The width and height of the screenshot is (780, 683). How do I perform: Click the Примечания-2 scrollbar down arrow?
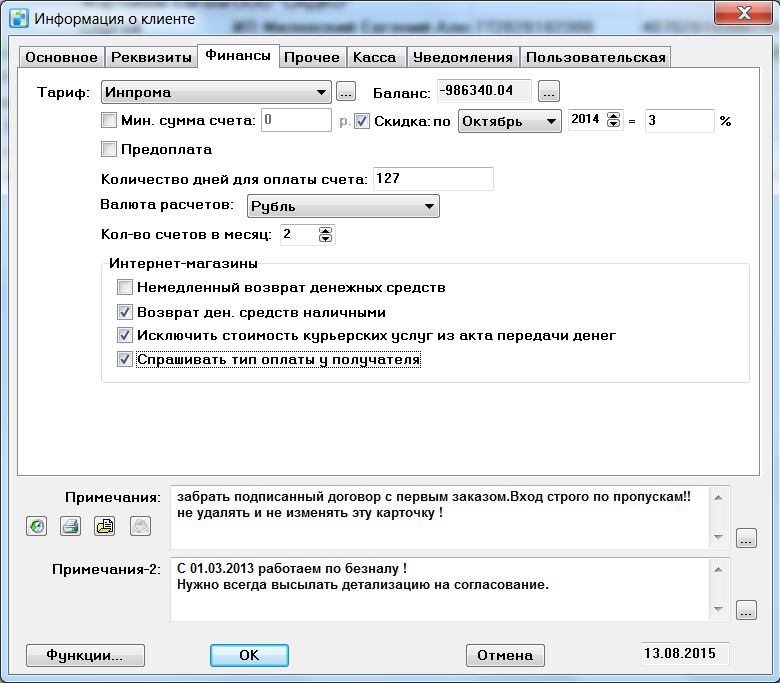pyautogui.click(x=718, y=609)
